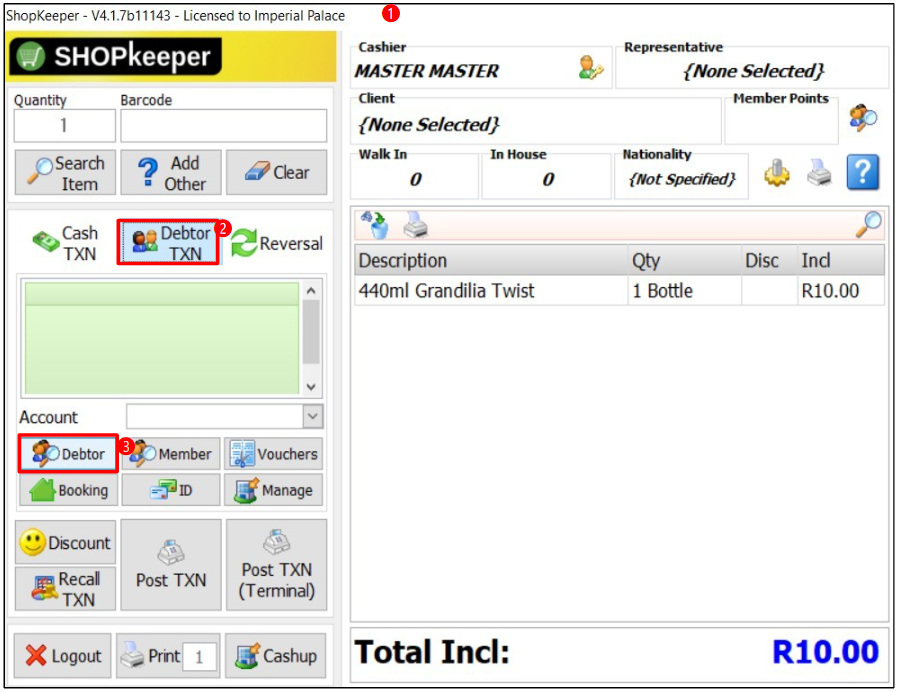The image size is (898, 692).
Task: Click the Client {None Selected} field
Action: click(535, 124)
